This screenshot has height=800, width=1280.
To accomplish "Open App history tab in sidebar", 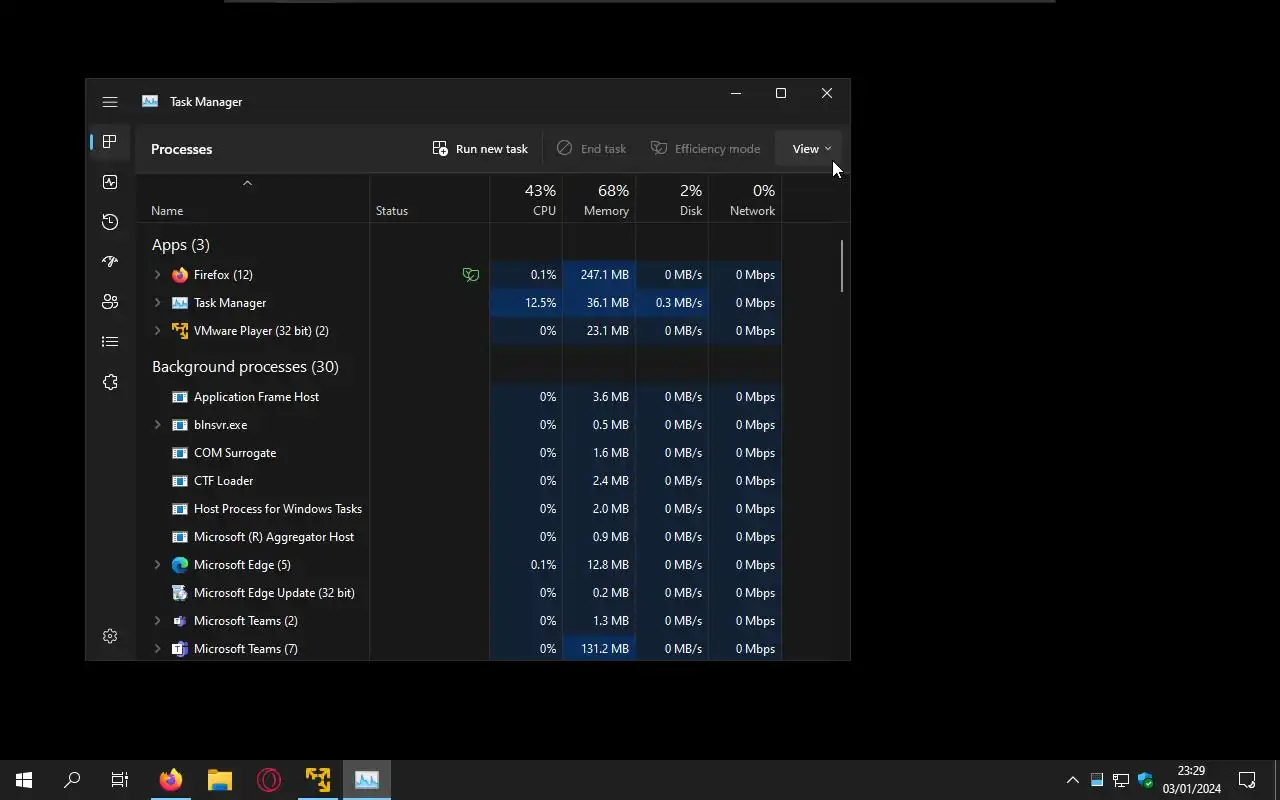I will pos(110,222).
